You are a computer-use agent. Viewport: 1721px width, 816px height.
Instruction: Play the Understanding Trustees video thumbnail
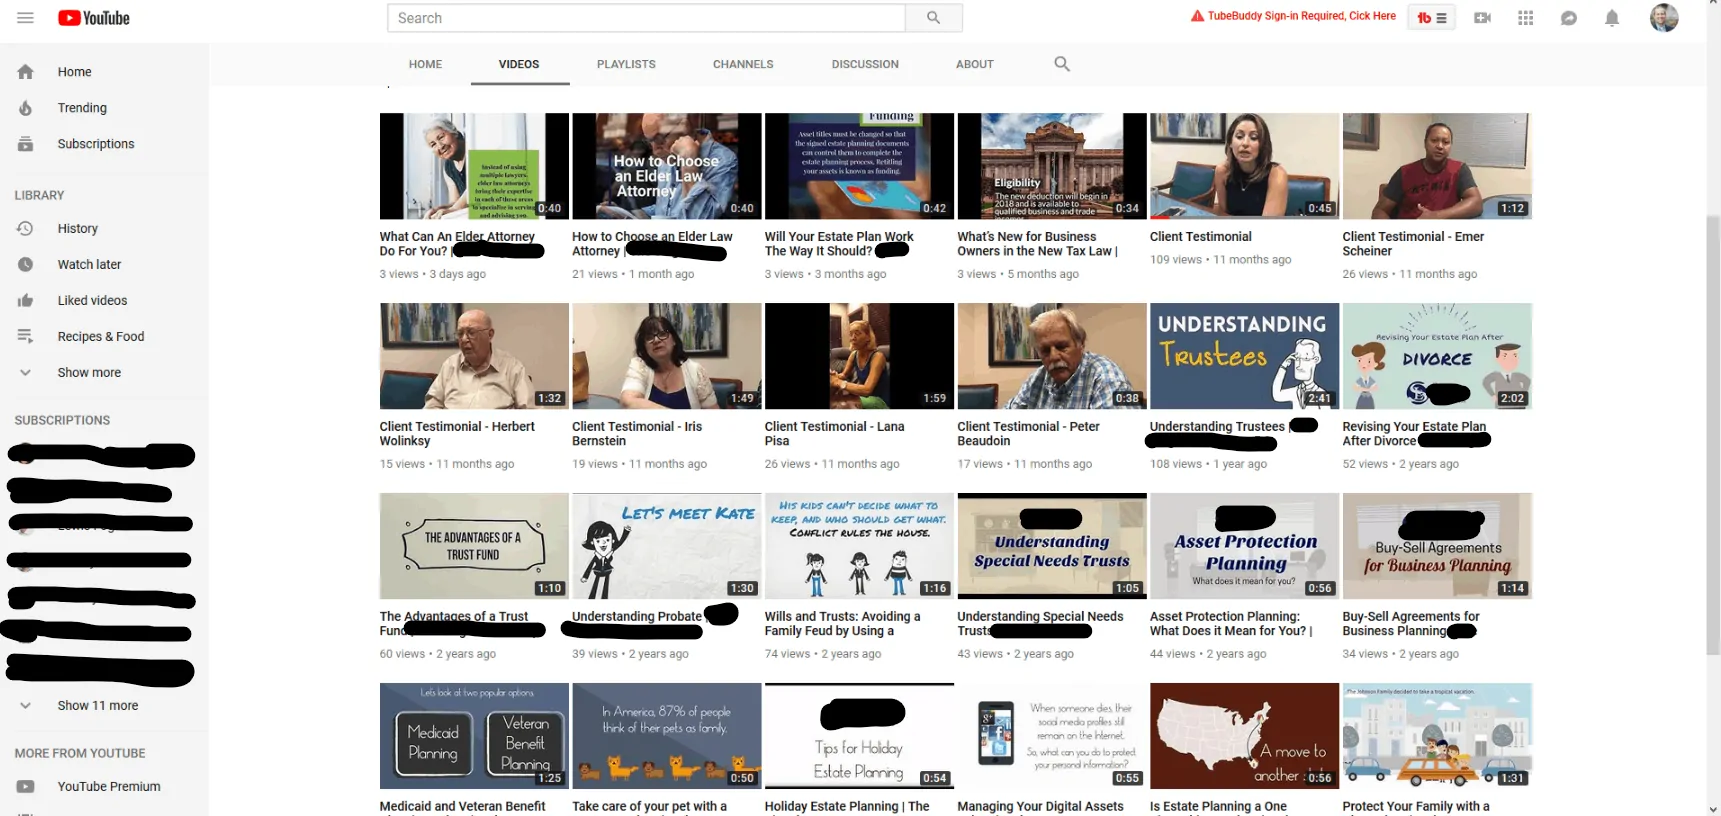click(1243, 356)
